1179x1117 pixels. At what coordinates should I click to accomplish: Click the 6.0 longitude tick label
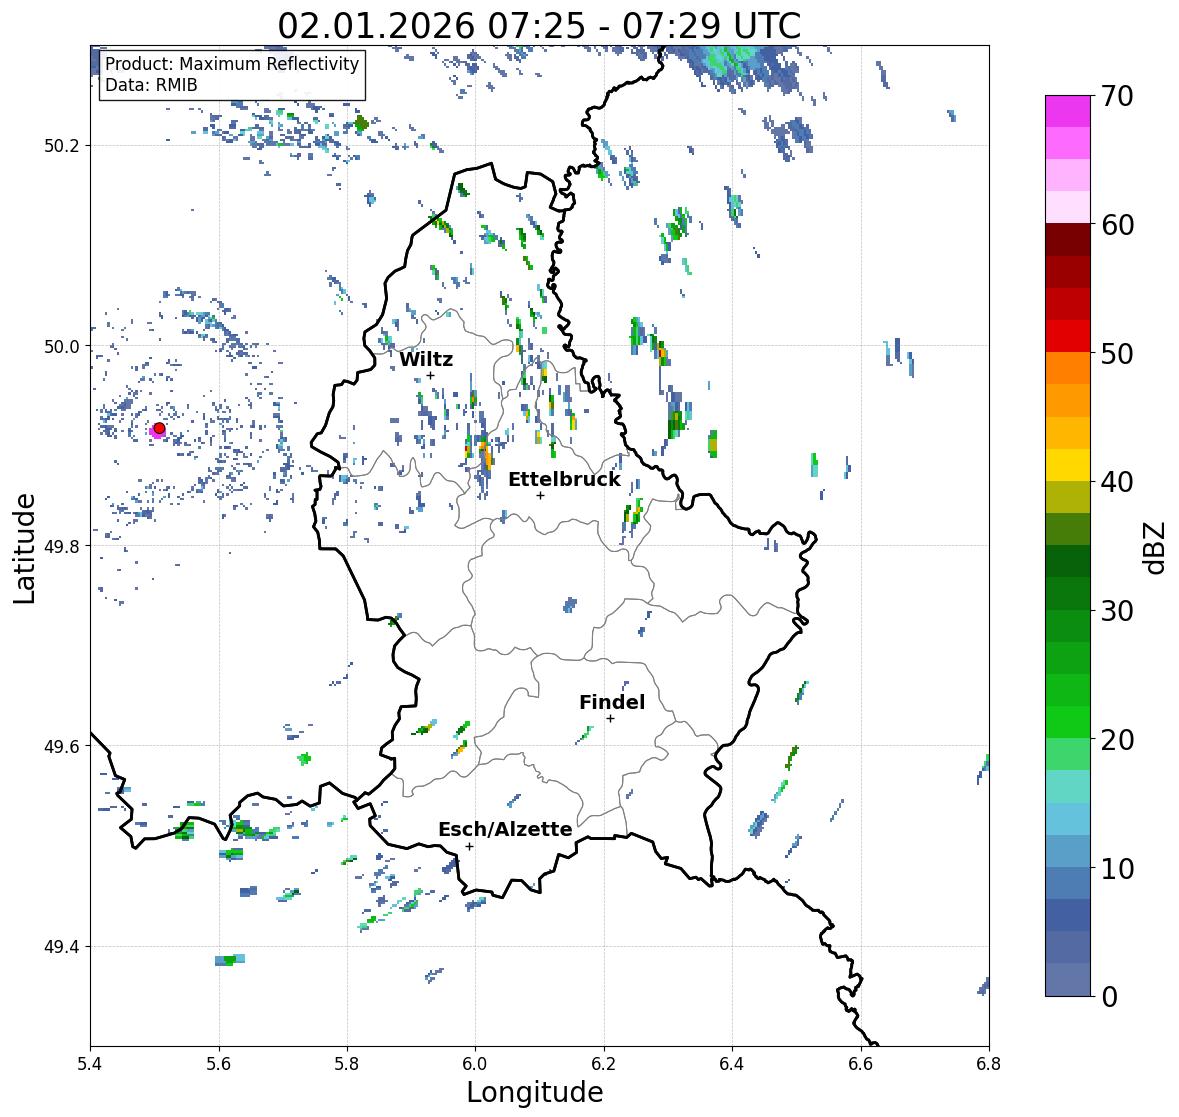tap(475, 1064)
